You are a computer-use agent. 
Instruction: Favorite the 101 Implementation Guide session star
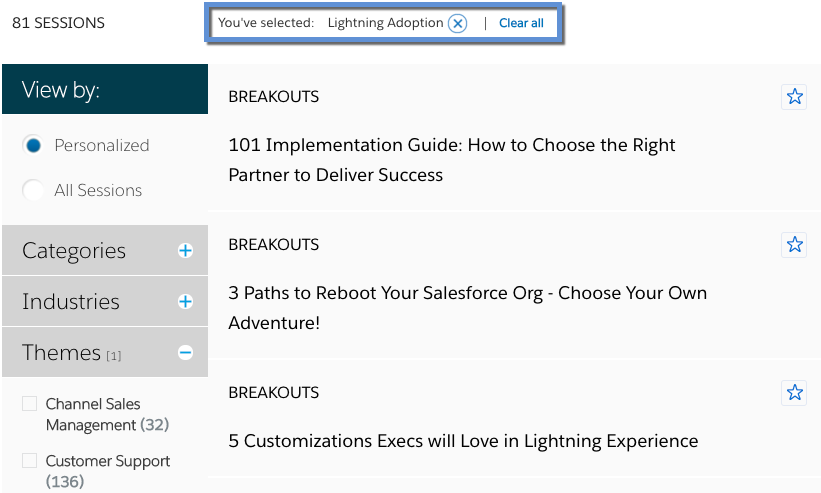(794, 96)
